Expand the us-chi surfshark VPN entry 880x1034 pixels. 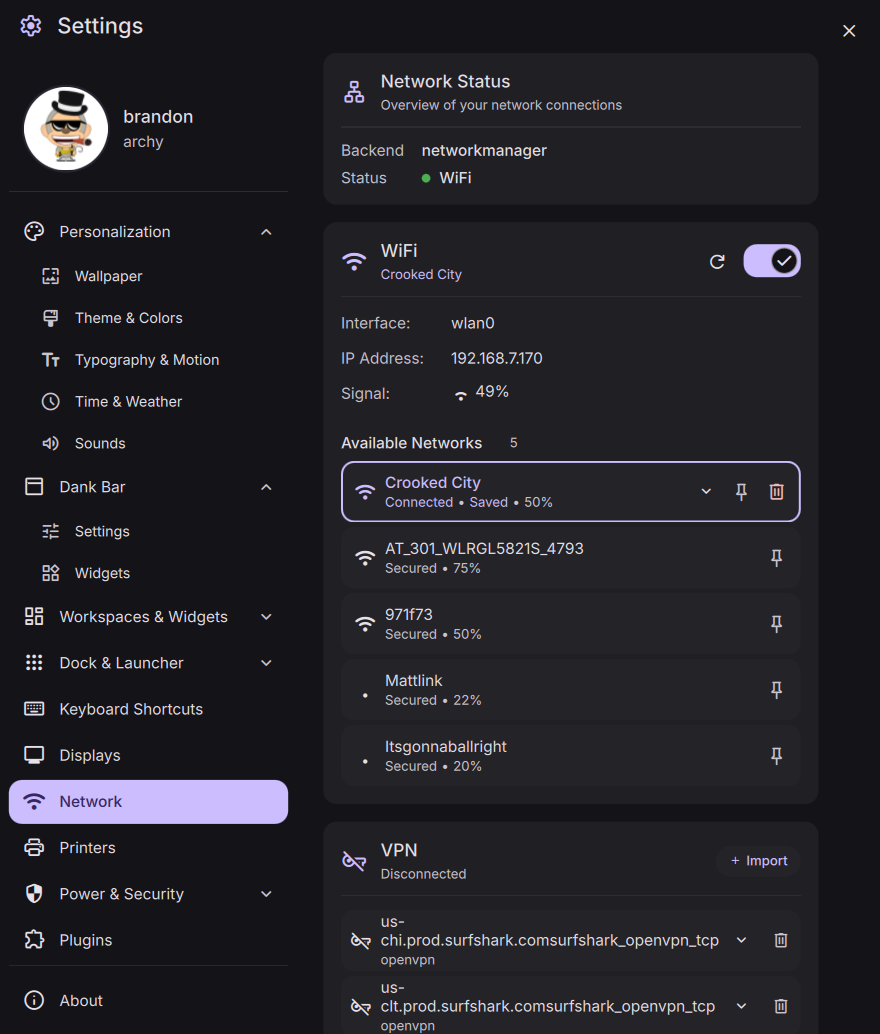click(x=741, y=940)
